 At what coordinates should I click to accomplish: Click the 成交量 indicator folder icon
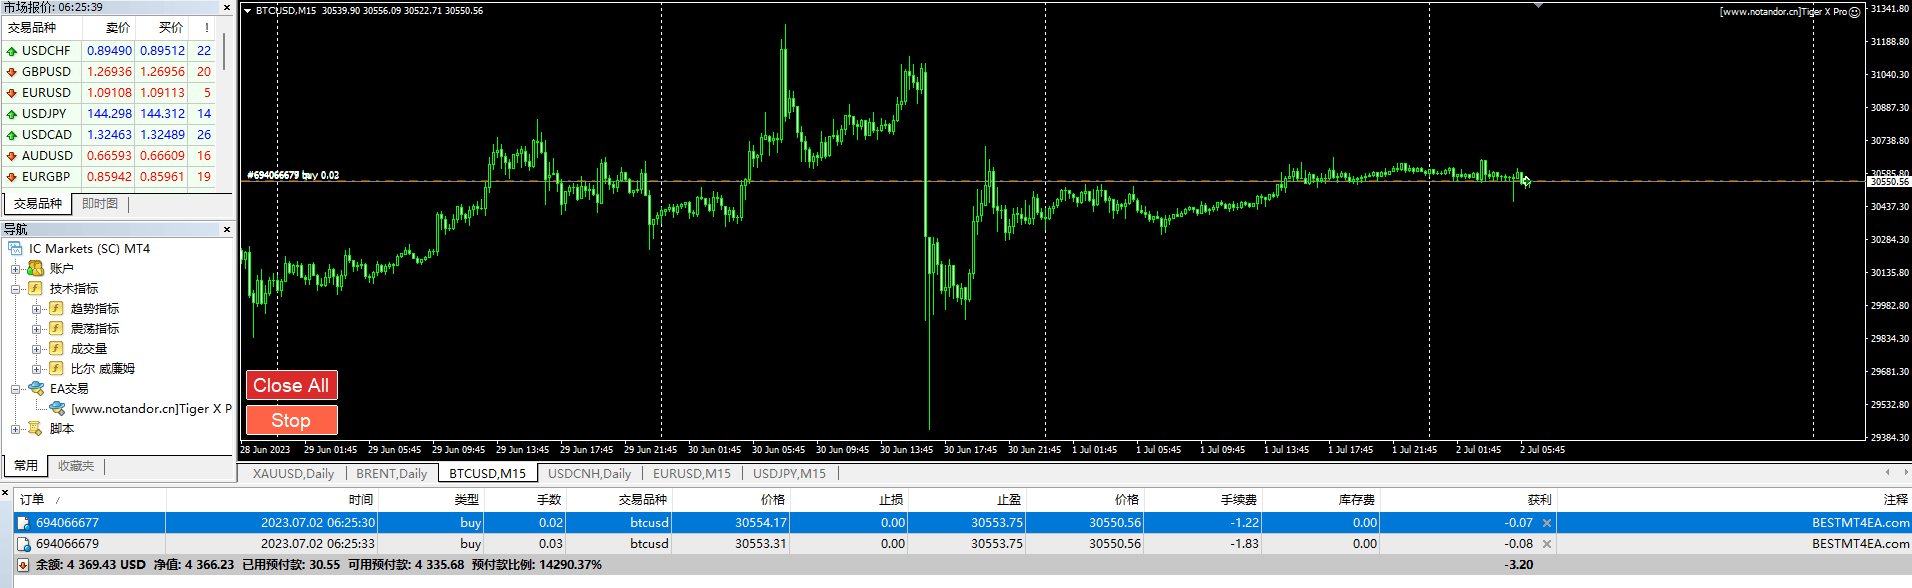tap(56, 349)
